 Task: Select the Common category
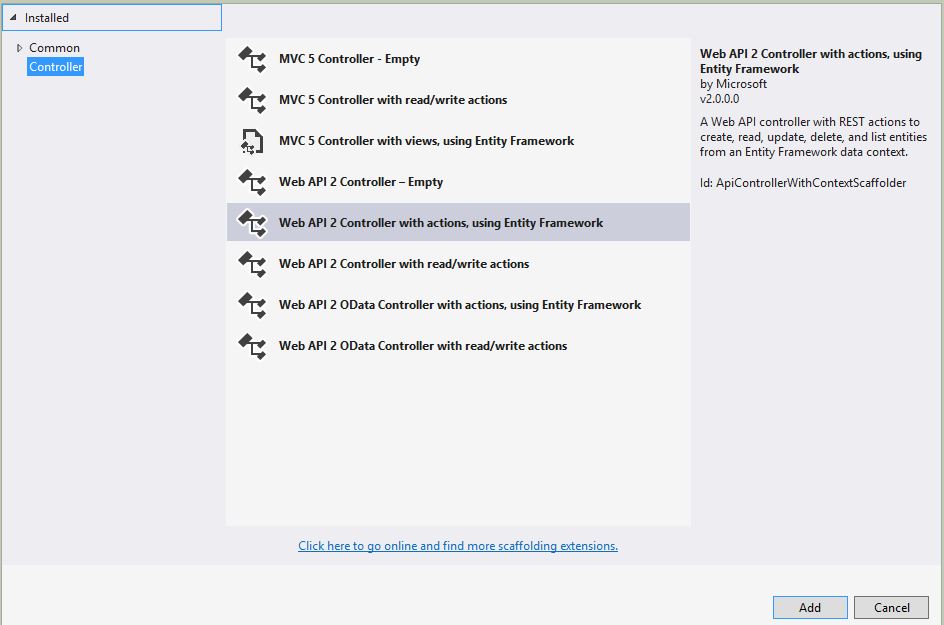(54, 48)
